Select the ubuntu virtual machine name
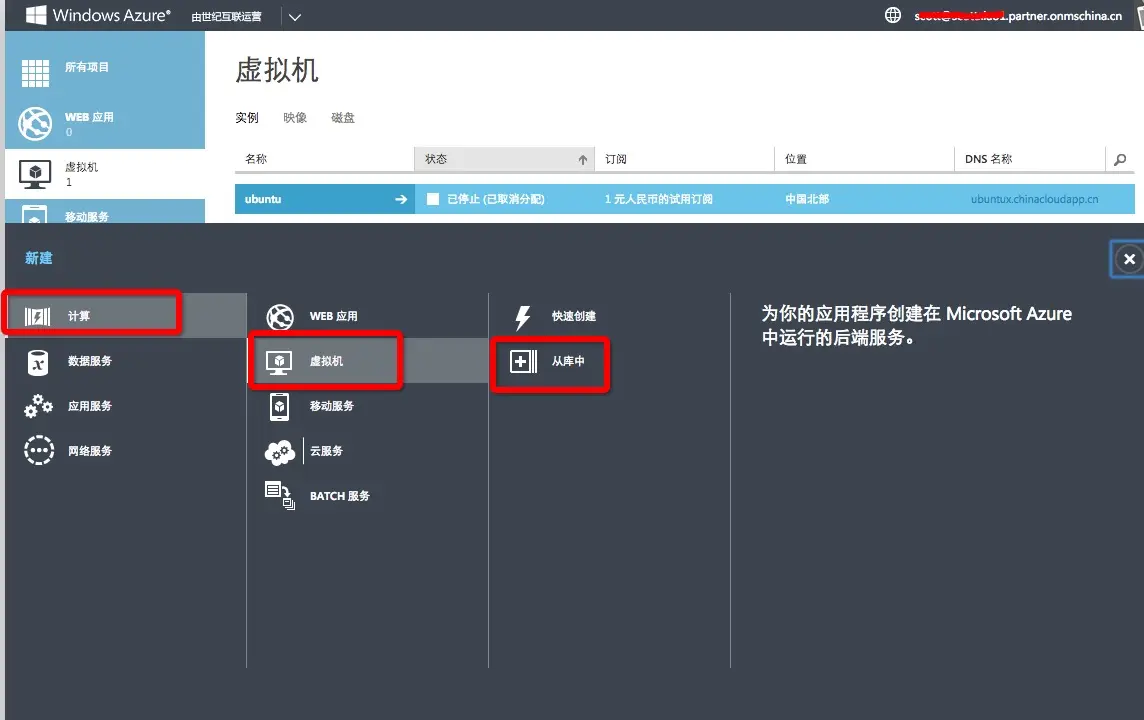The height and width of the screenshot is (720, 1144). click(263, 199)
